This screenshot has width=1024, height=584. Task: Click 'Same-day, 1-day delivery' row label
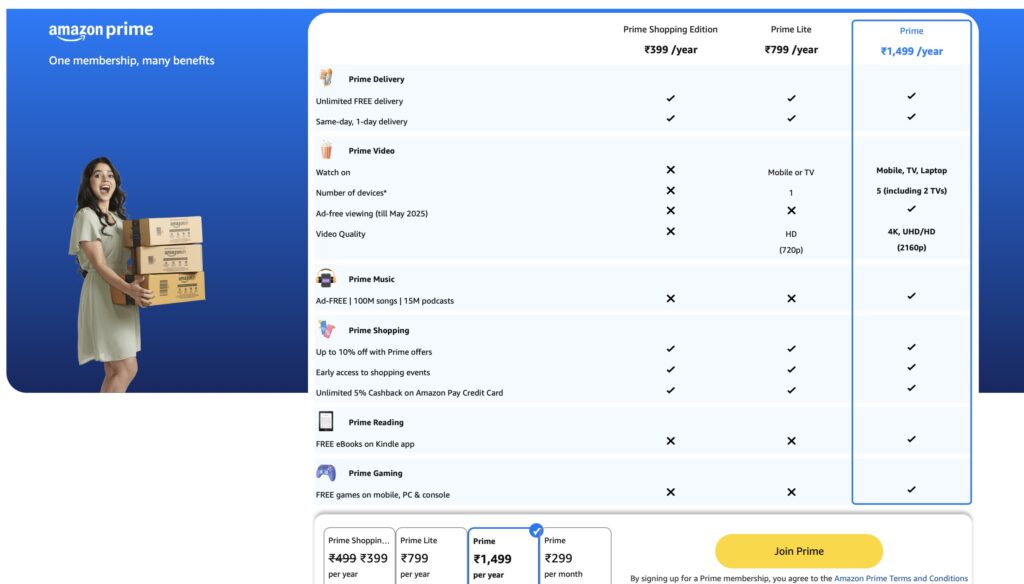(x=361, y=122)
